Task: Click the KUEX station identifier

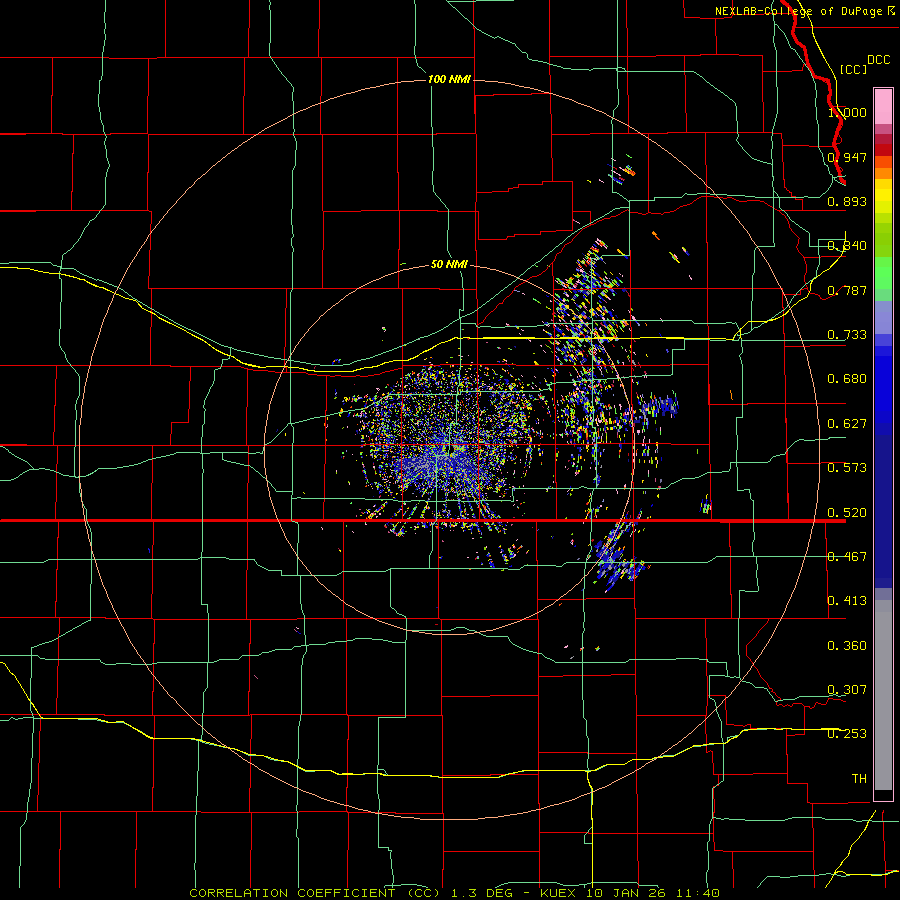Action: click(x=560, y=893)
